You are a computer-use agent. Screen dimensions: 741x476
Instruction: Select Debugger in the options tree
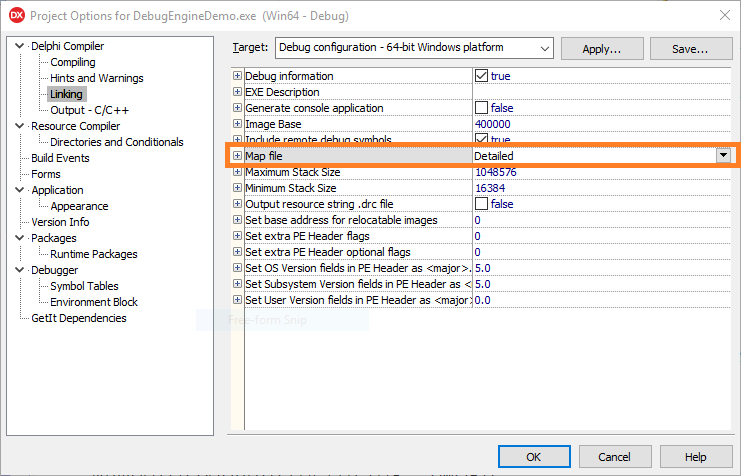coord(54,270)
